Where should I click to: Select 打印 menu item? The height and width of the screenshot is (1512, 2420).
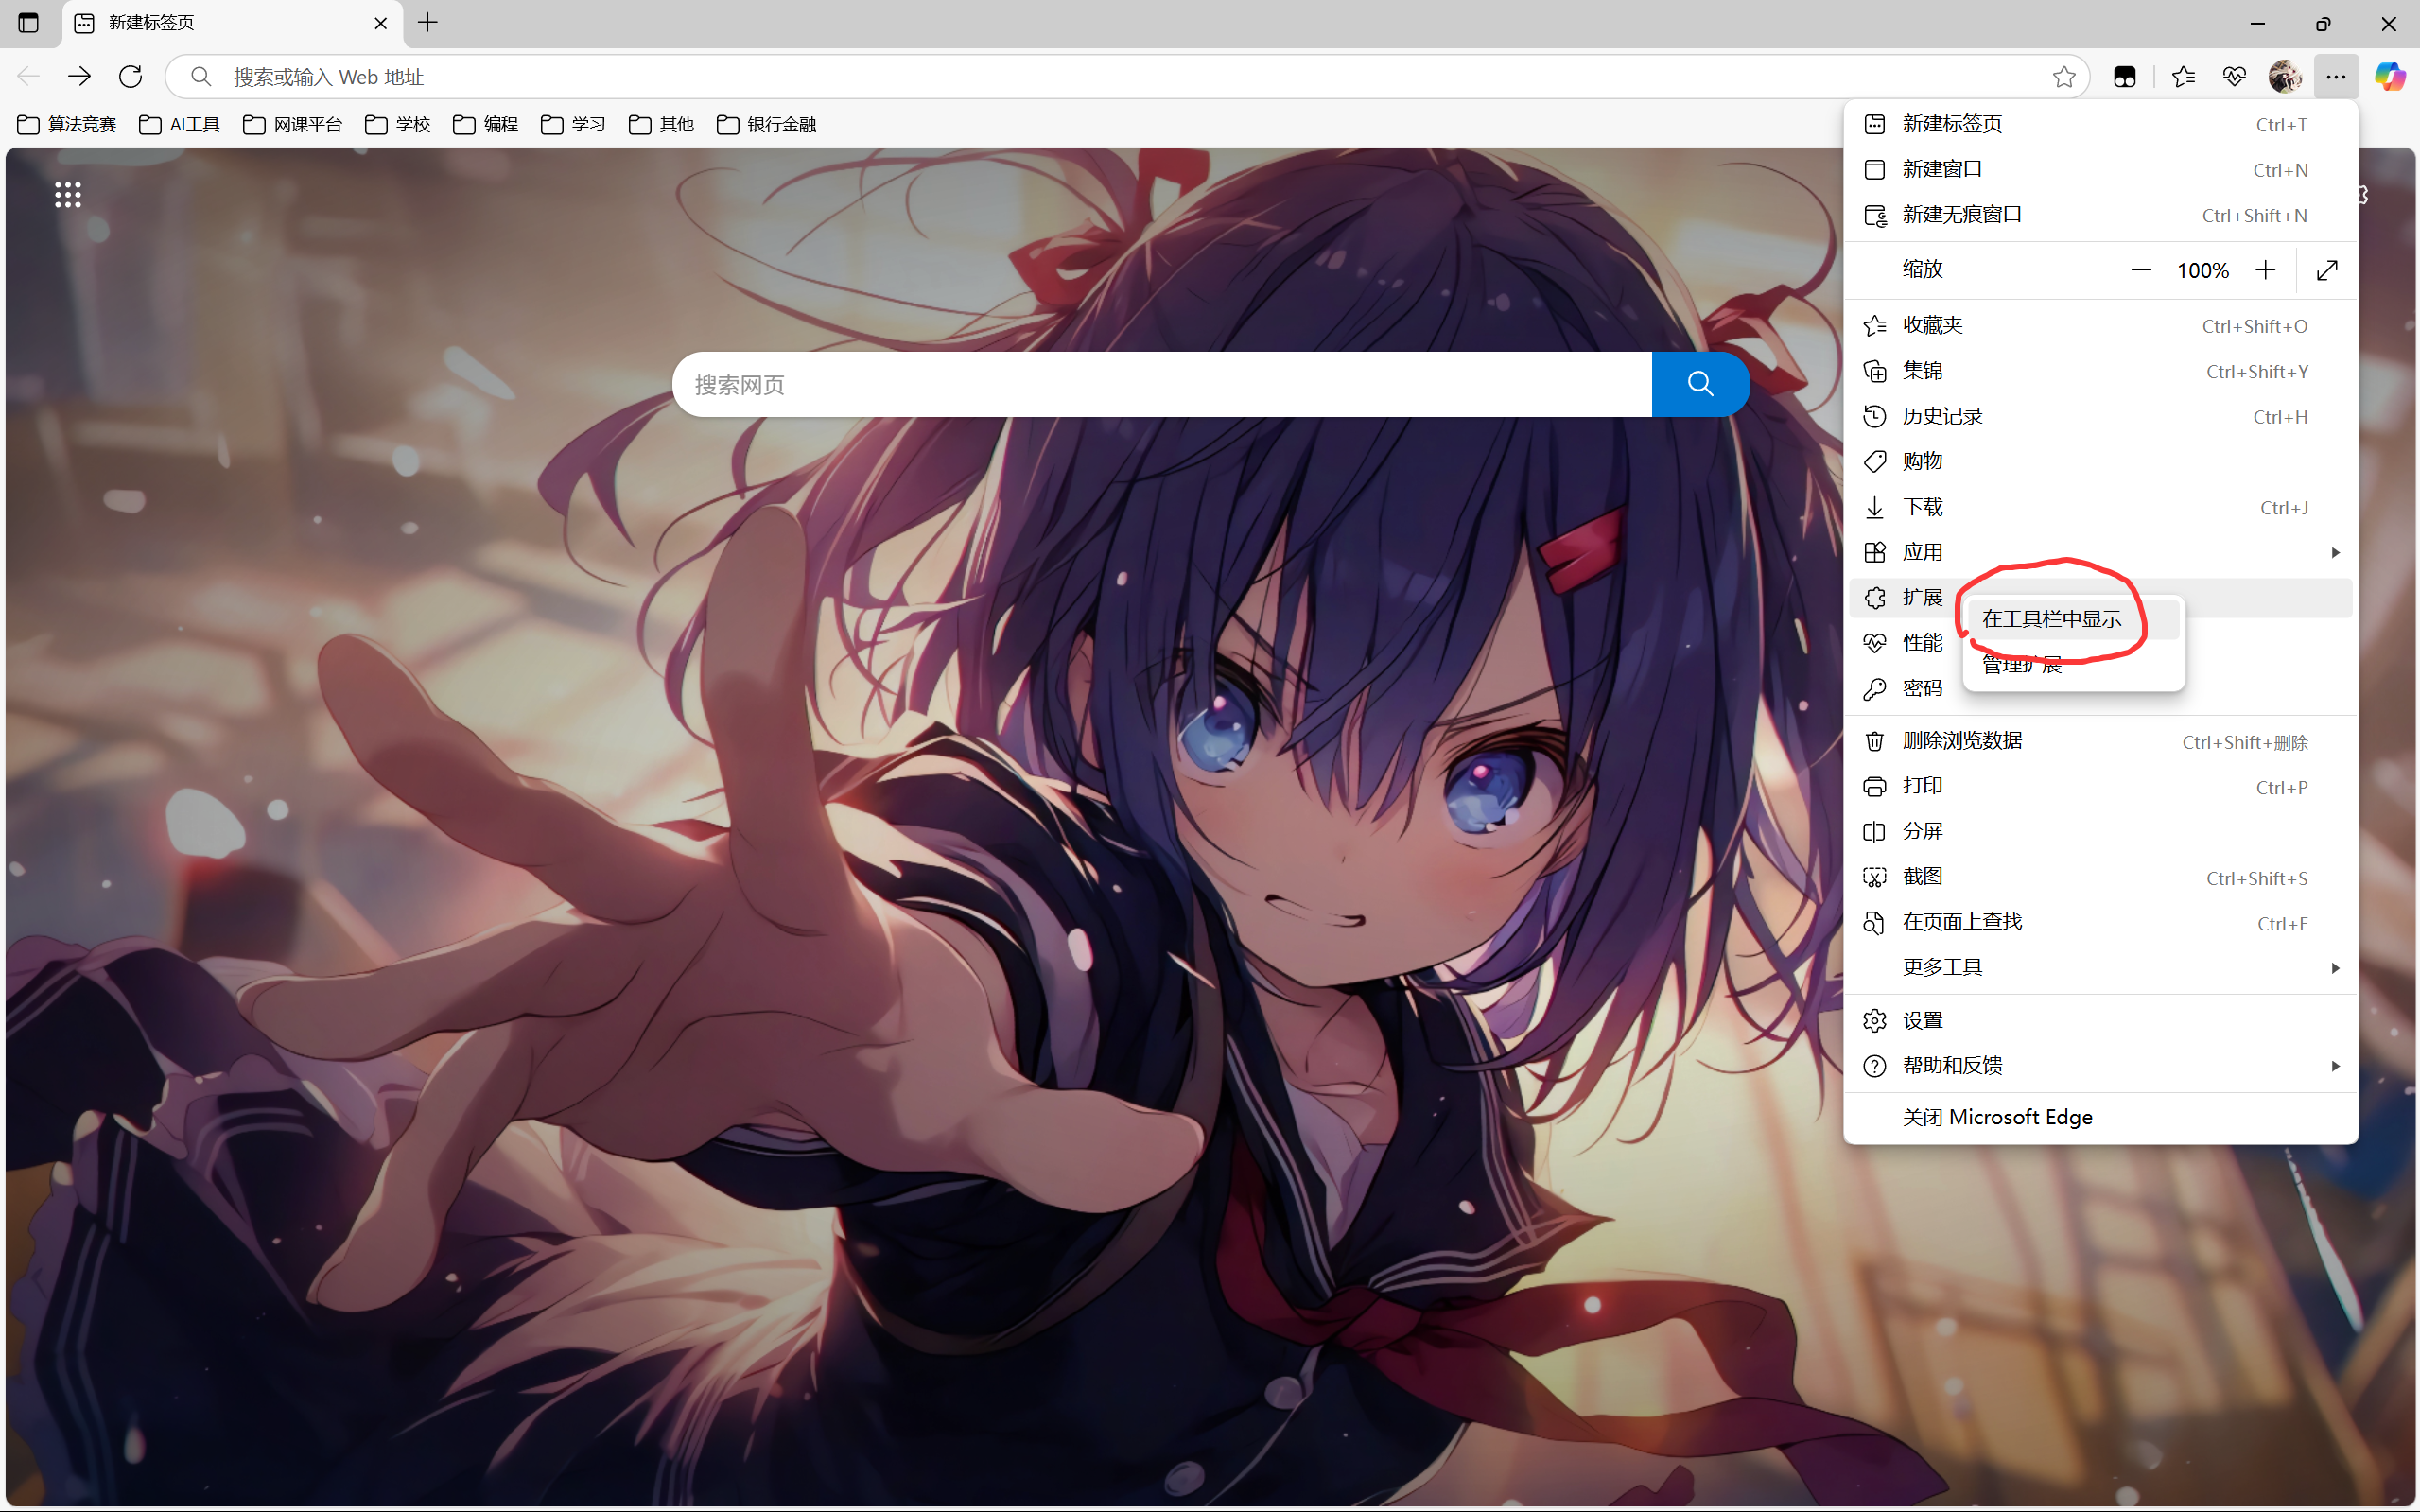click(2100, 786)
